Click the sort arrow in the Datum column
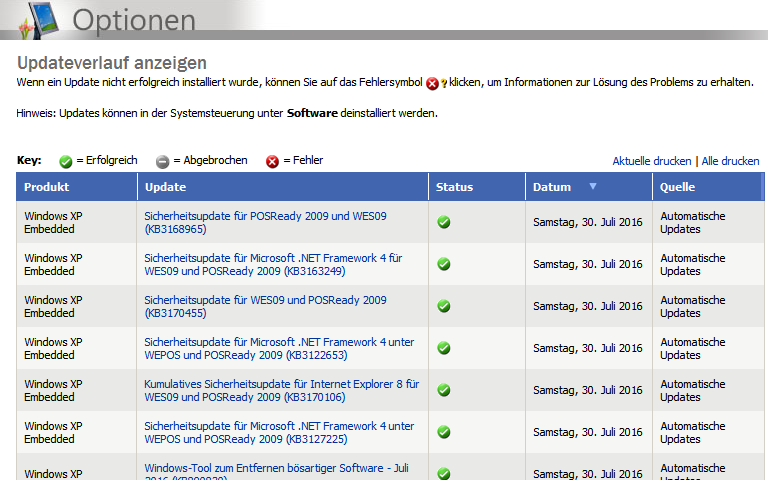The image size is (768, 480). point(593,186)
